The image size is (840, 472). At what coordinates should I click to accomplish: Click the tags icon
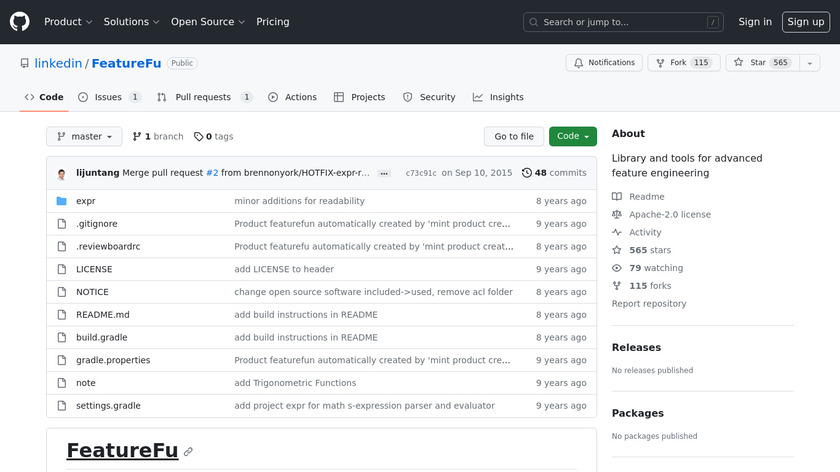198,137
